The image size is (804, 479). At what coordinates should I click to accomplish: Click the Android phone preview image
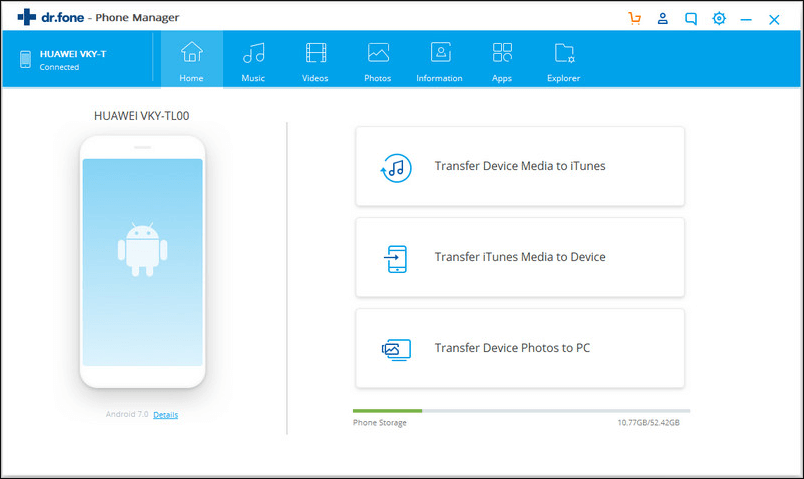pos(142,262)
